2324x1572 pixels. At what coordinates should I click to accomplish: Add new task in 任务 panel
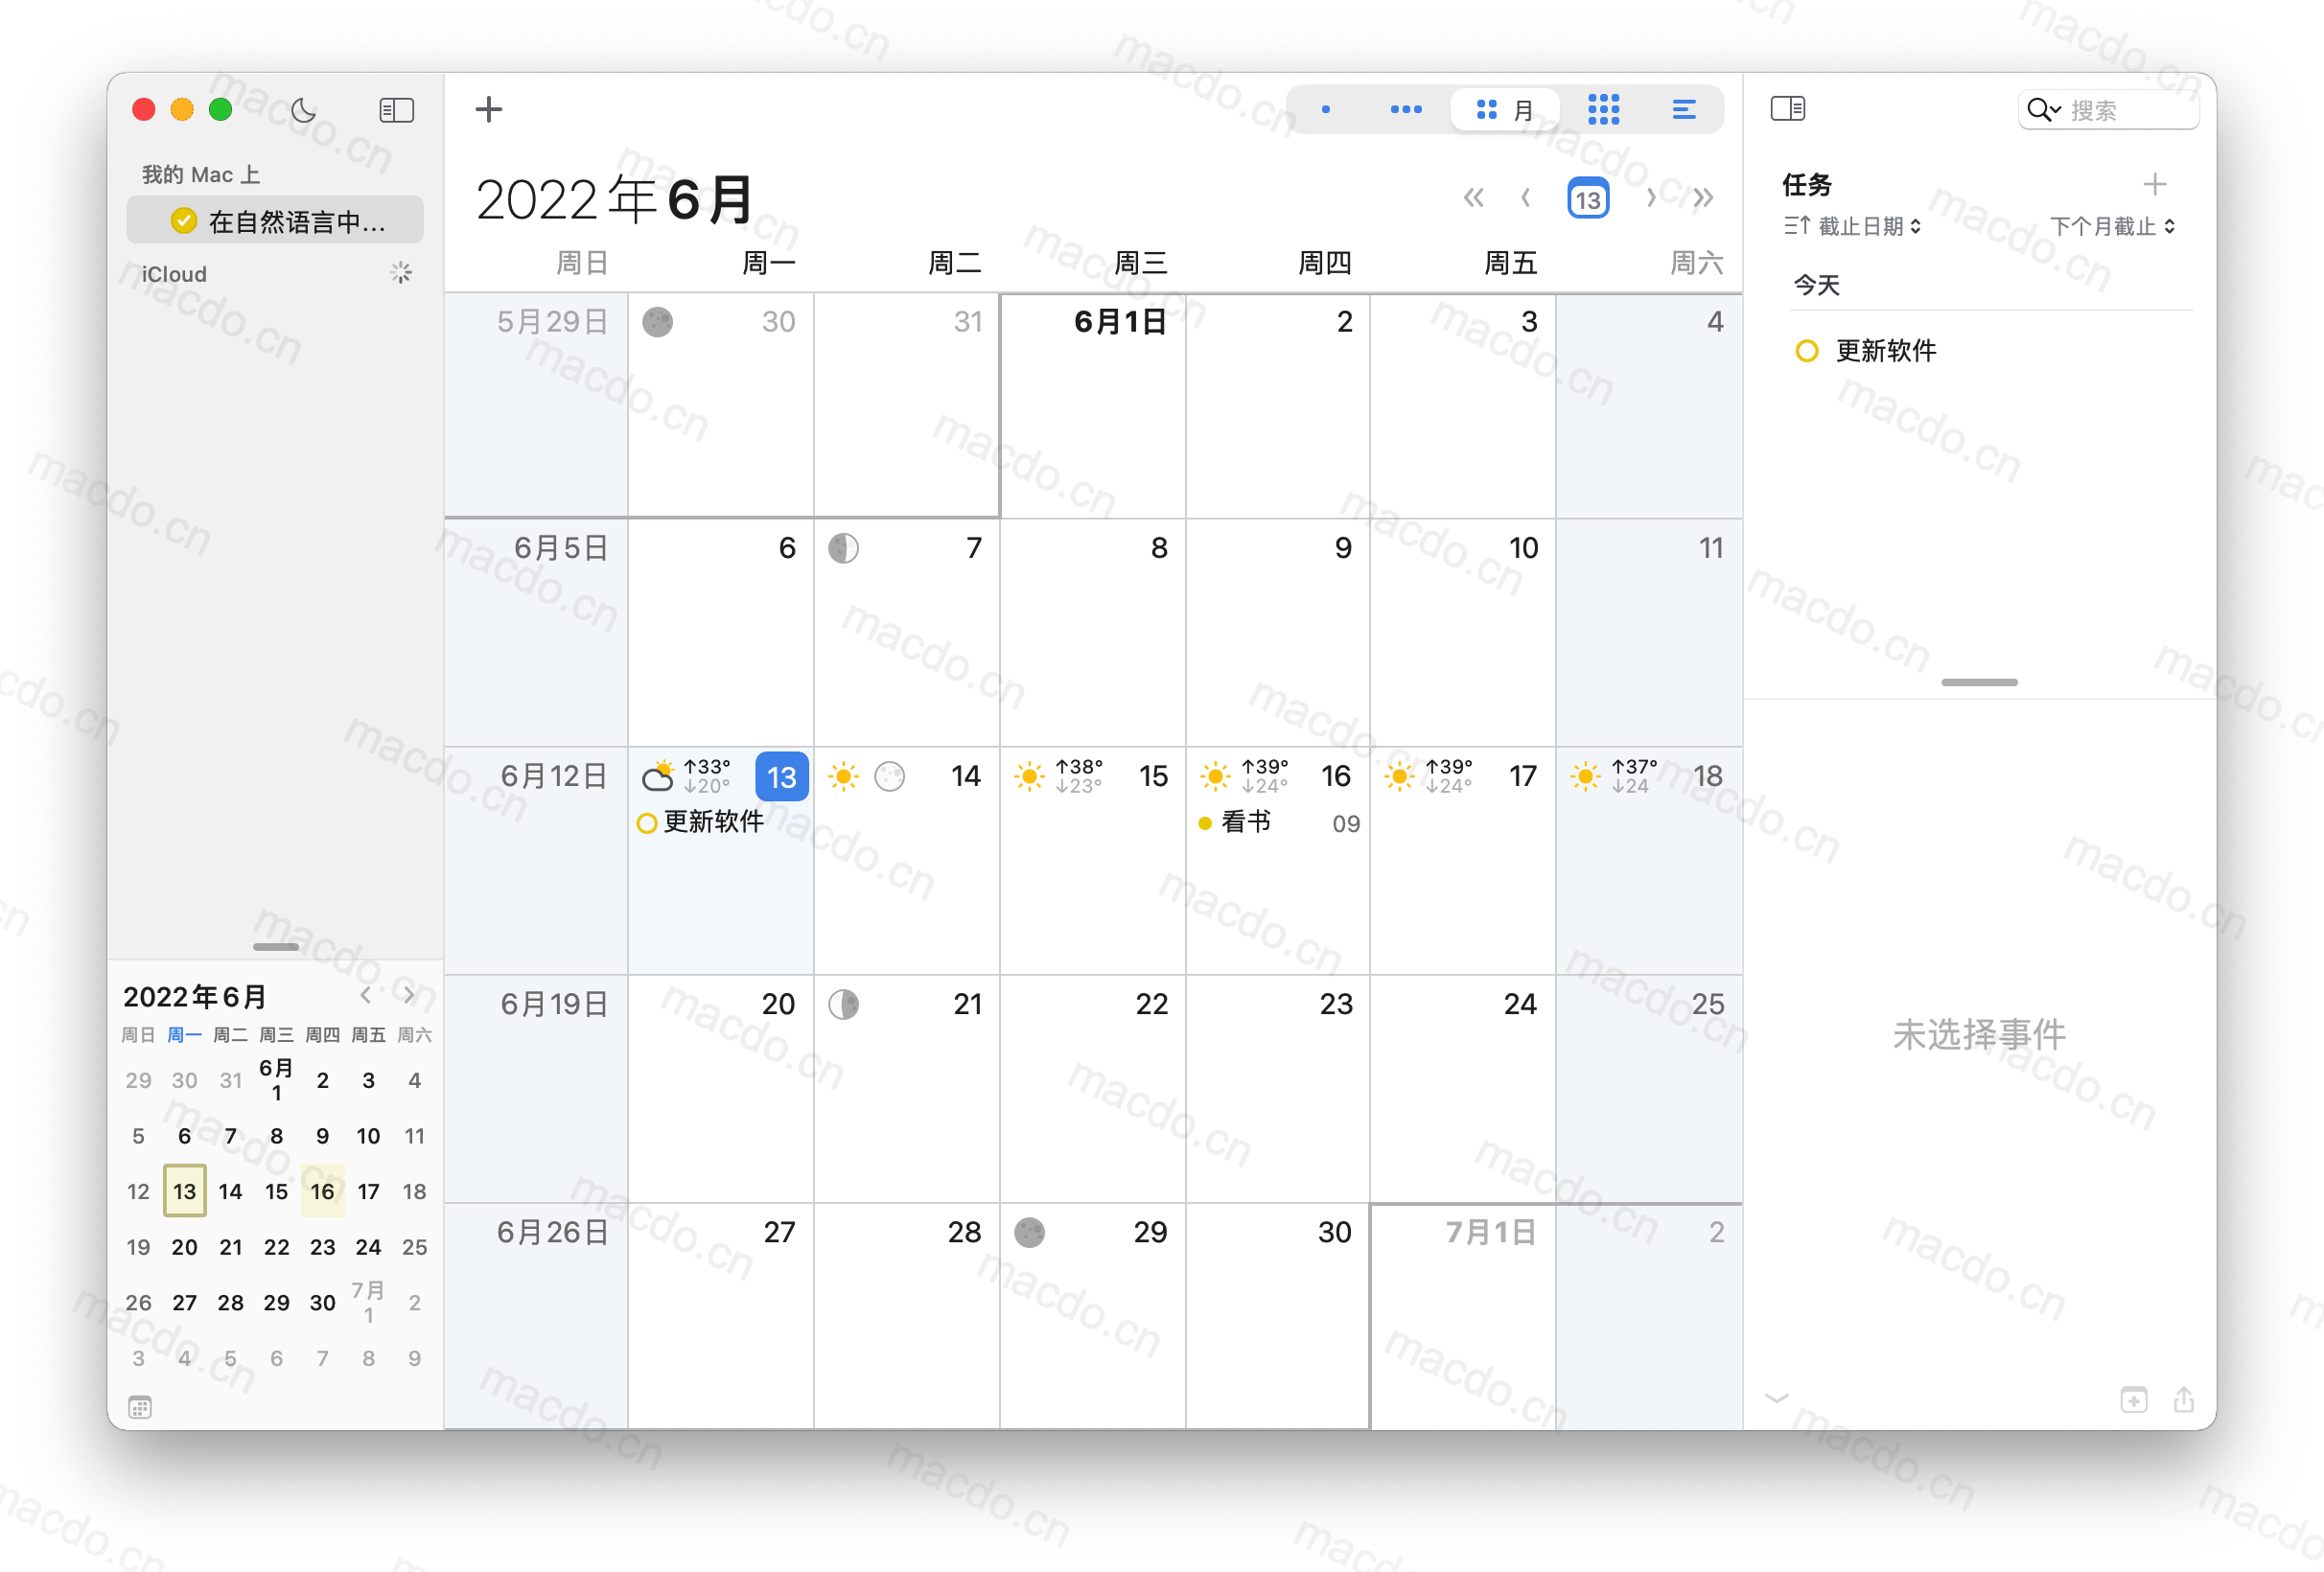tap(2155, 185)
